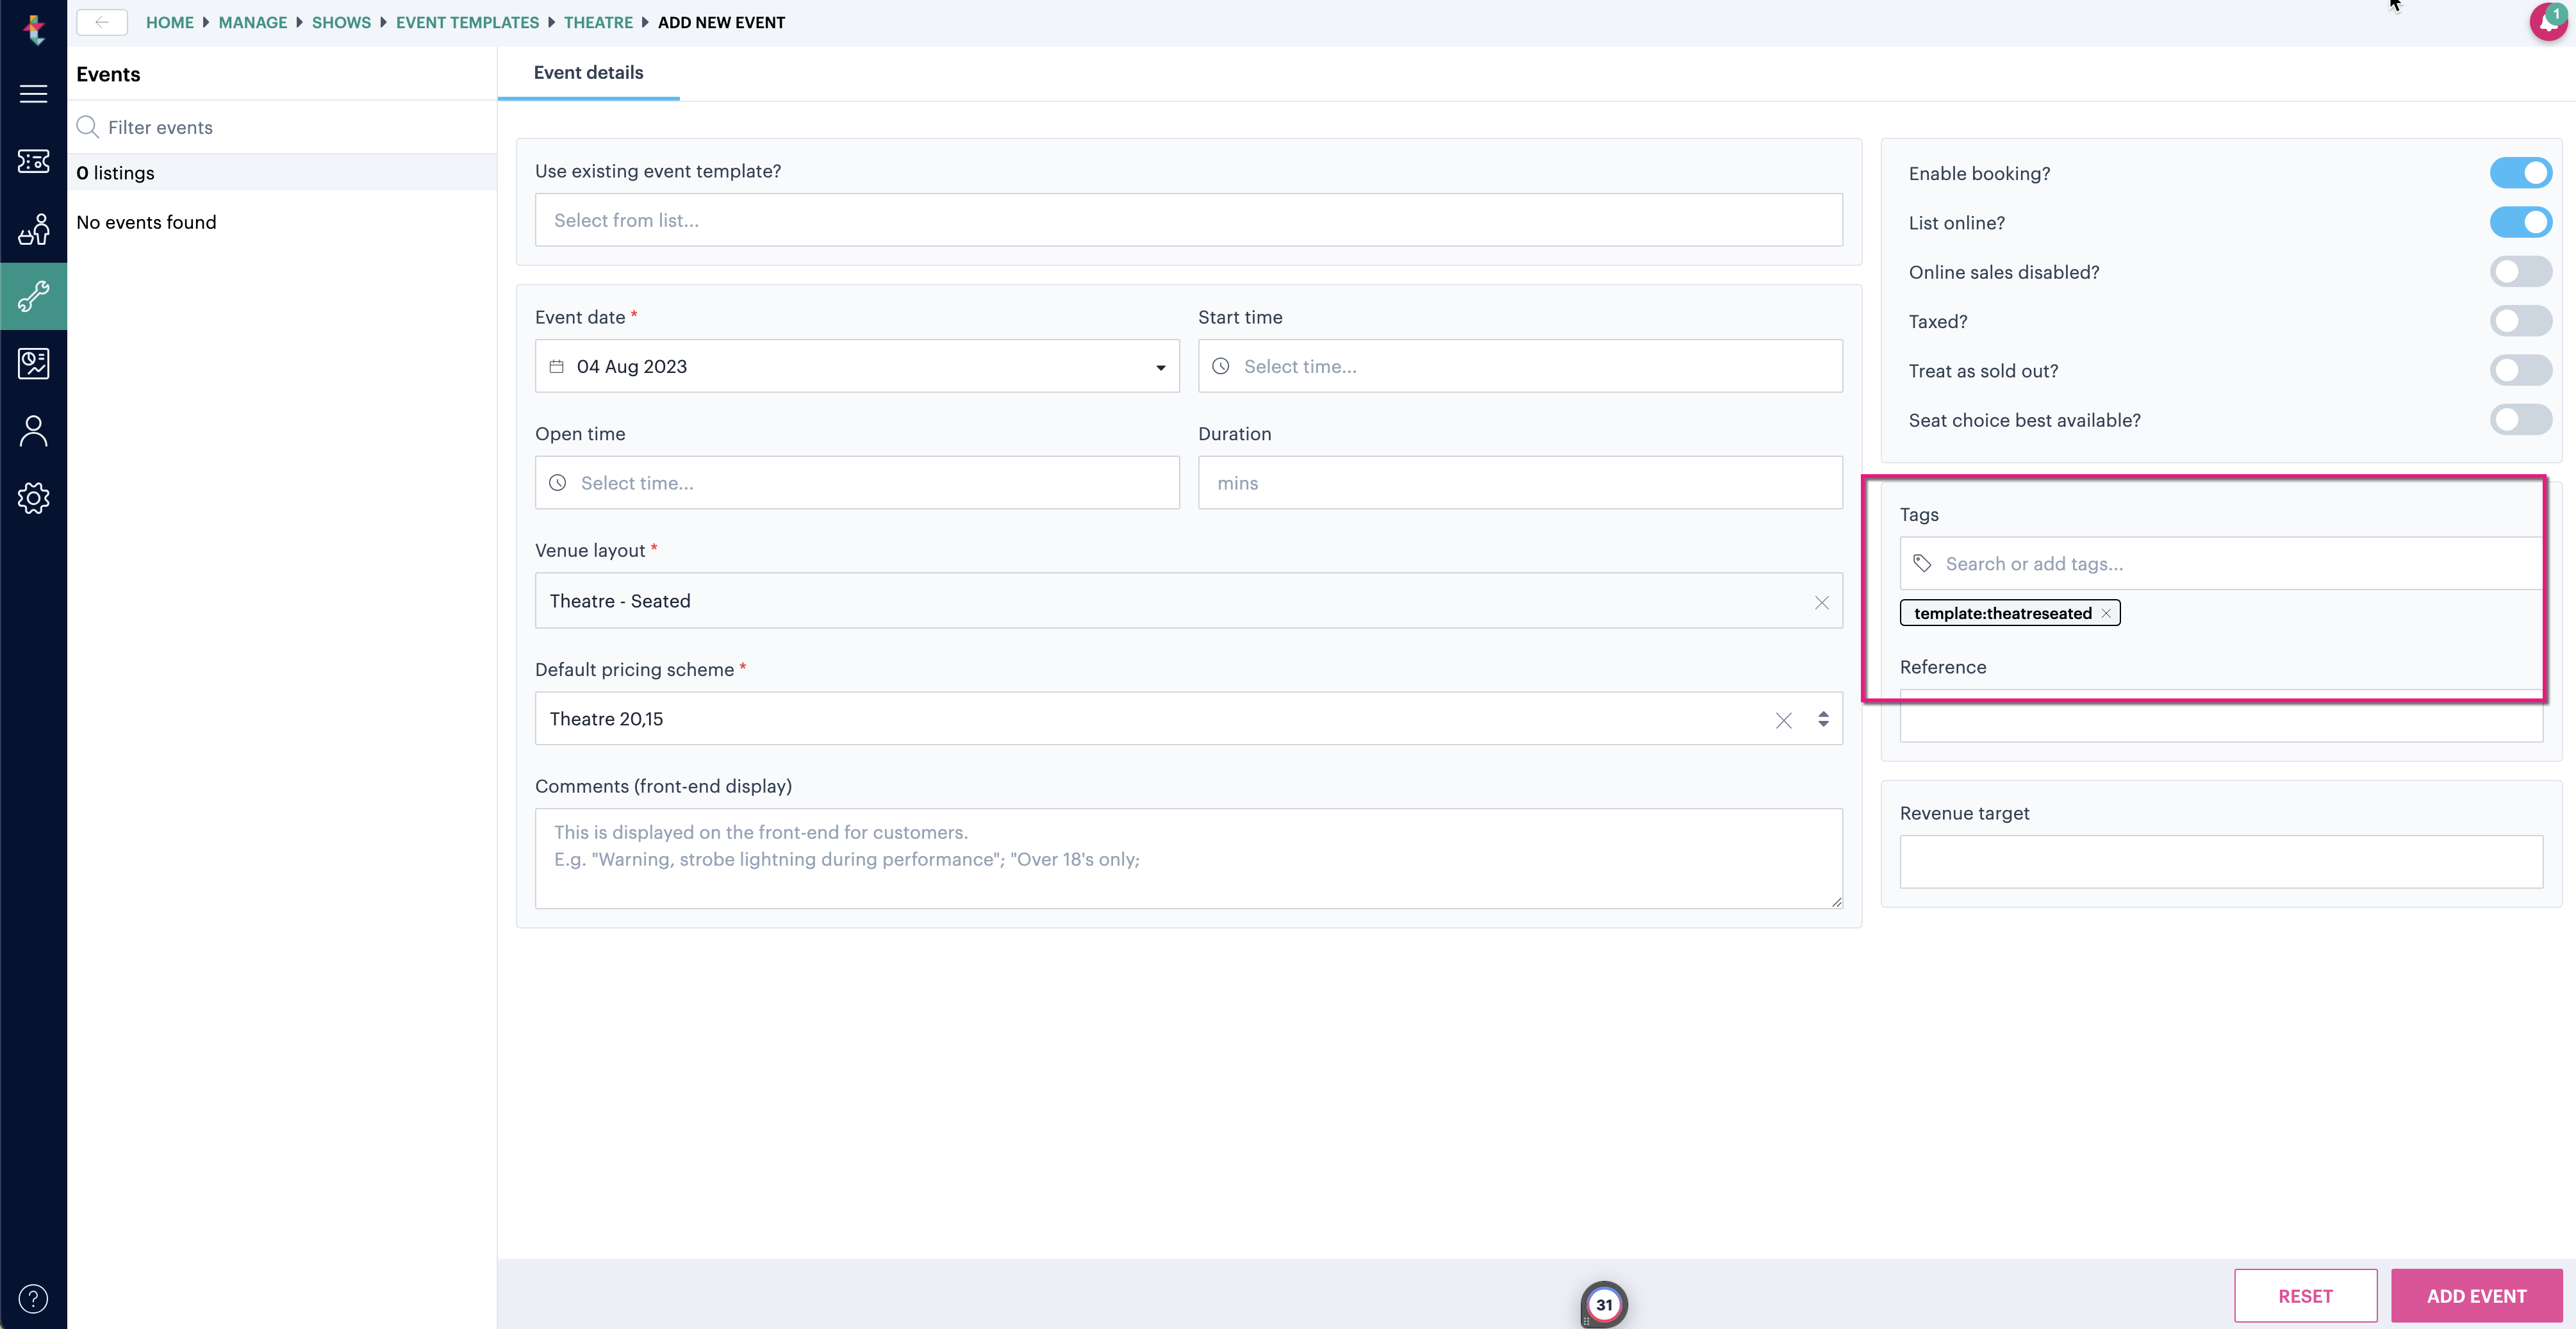The image size is (2576, 1329).
Task: Remove the template:theatreseated tag
Action: [x=2106, y=613]
